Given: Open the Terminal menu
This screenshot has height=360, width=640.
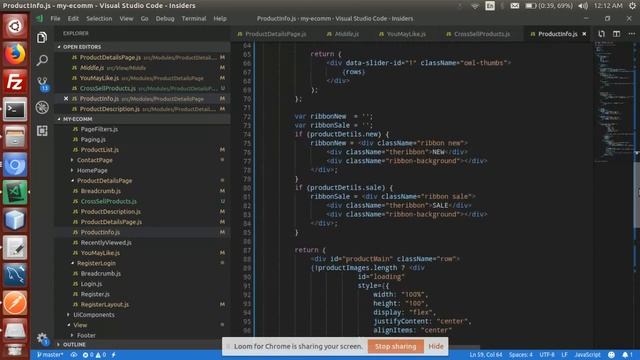Looking at the screenshot, I should click(194, 18).
